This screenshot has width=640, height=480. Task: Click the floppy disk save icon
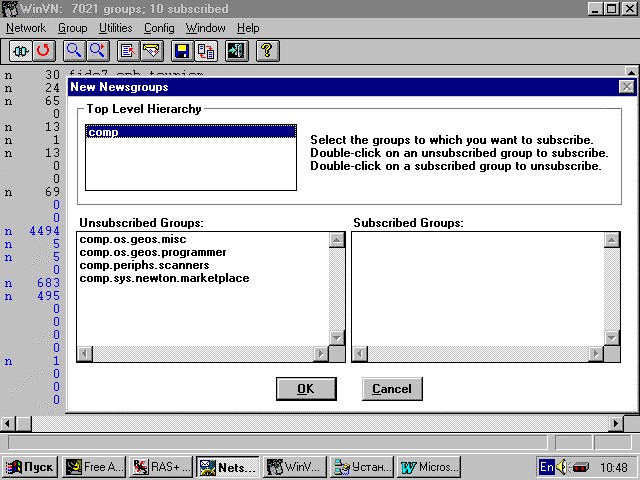coord(182,50)
